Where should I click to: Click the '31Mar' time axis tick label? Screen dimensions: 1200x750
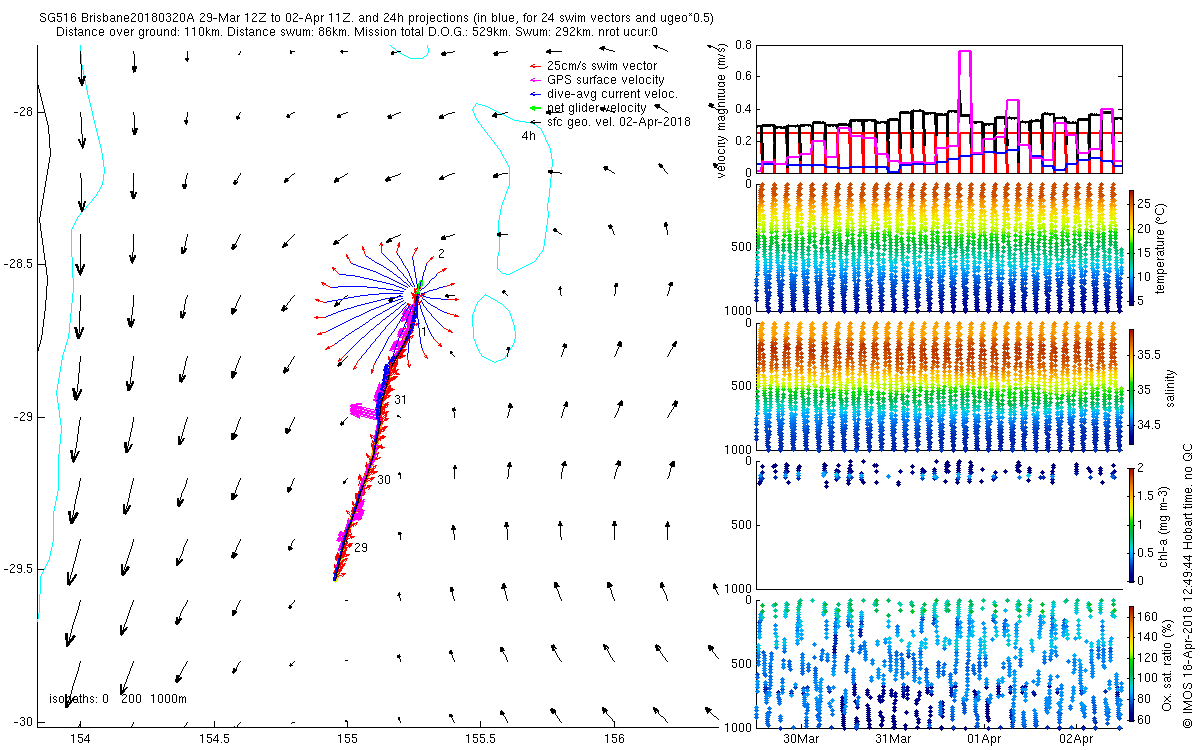coord(893,739)
